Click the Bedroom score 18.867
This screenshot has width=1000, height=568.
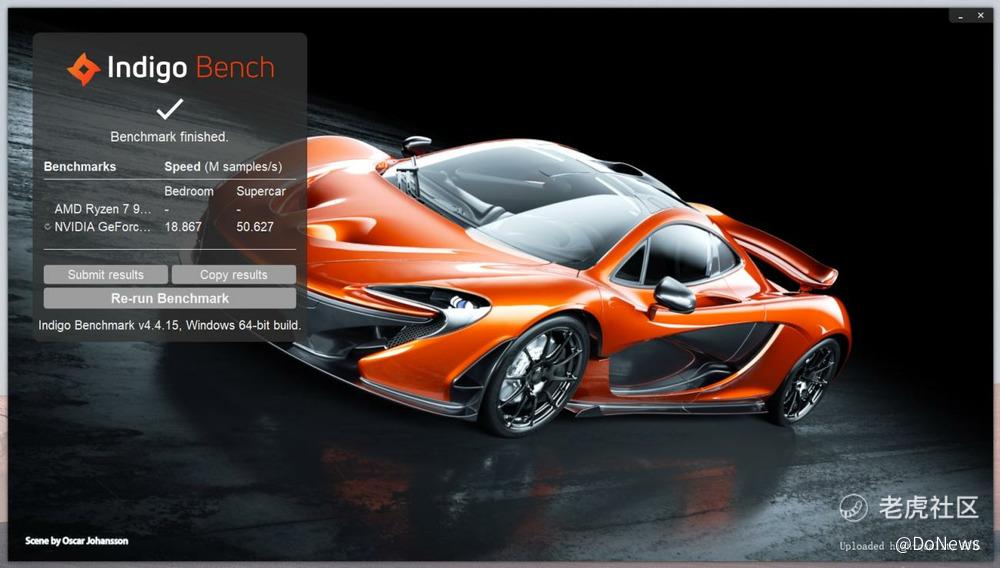pos(183,227)
